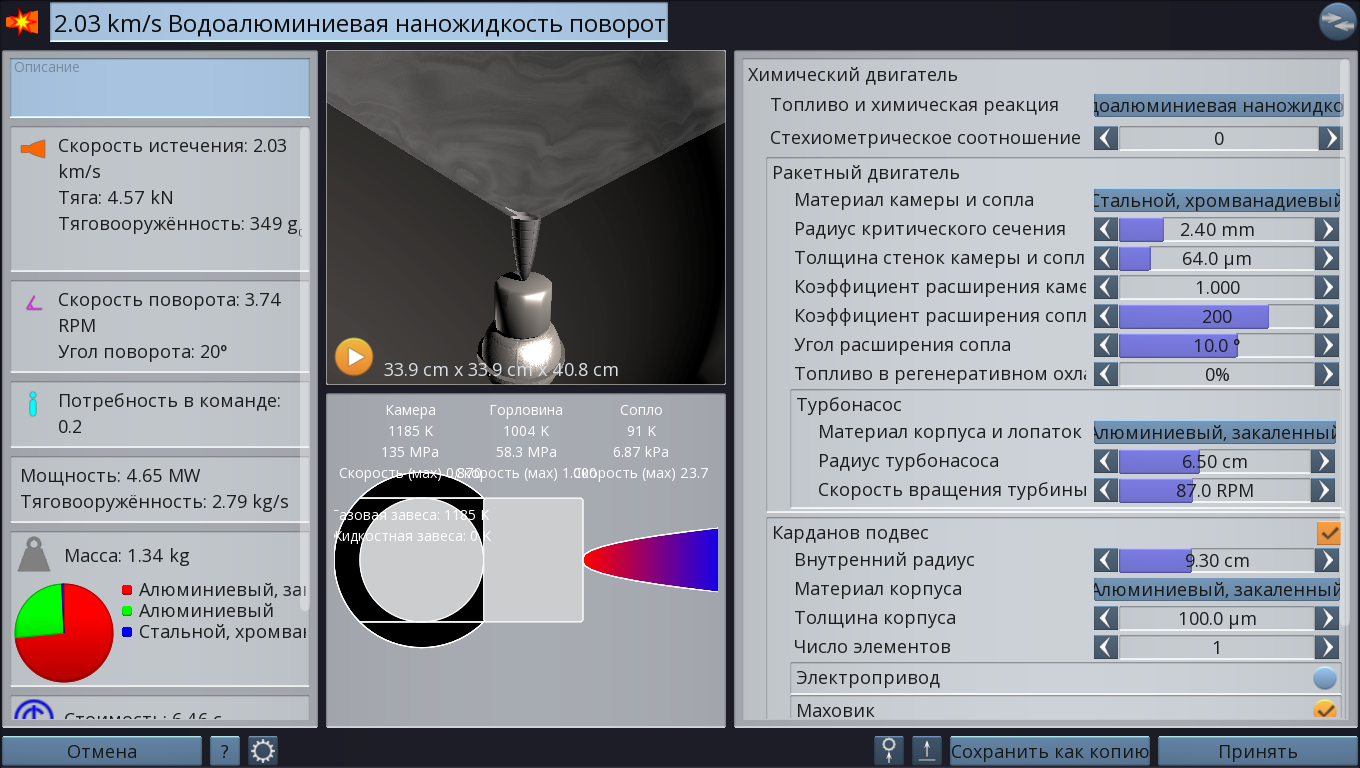The image size is (1360, 768).
Task: Cancel the design with the Отмена button
Action: tap(102, 751)
